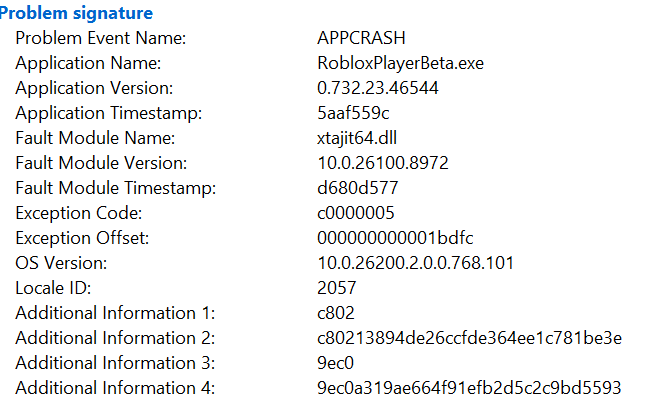Click the OS Version label

[x=61, y=263]
